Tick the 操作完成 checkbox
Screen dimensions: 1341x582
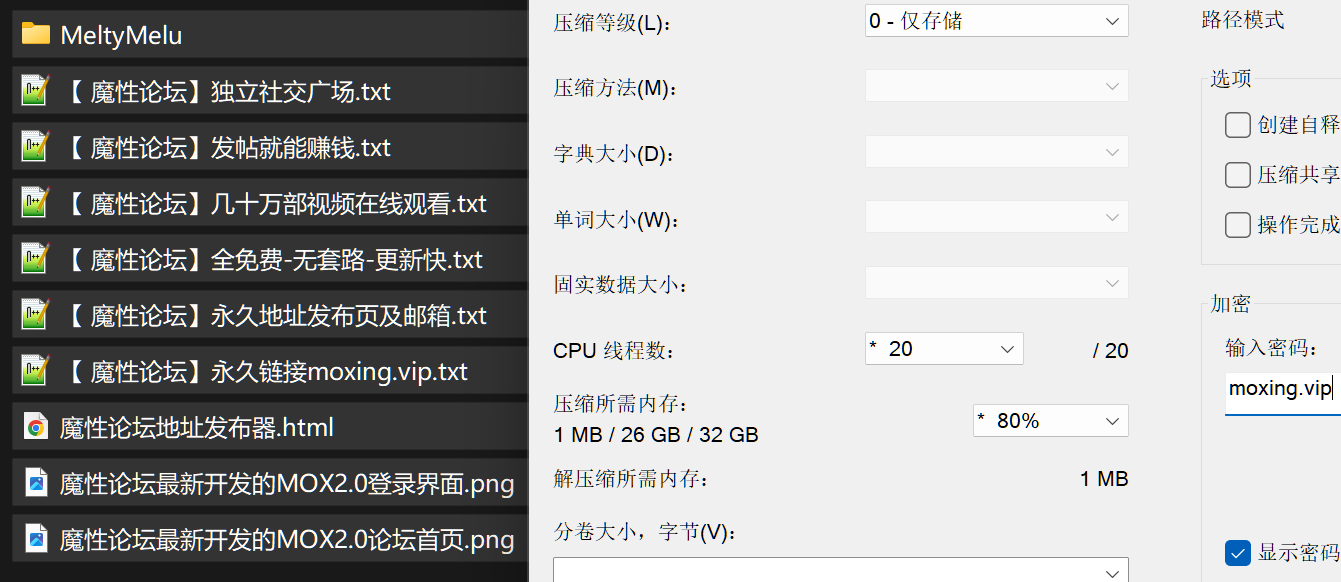coord(1238,224)
